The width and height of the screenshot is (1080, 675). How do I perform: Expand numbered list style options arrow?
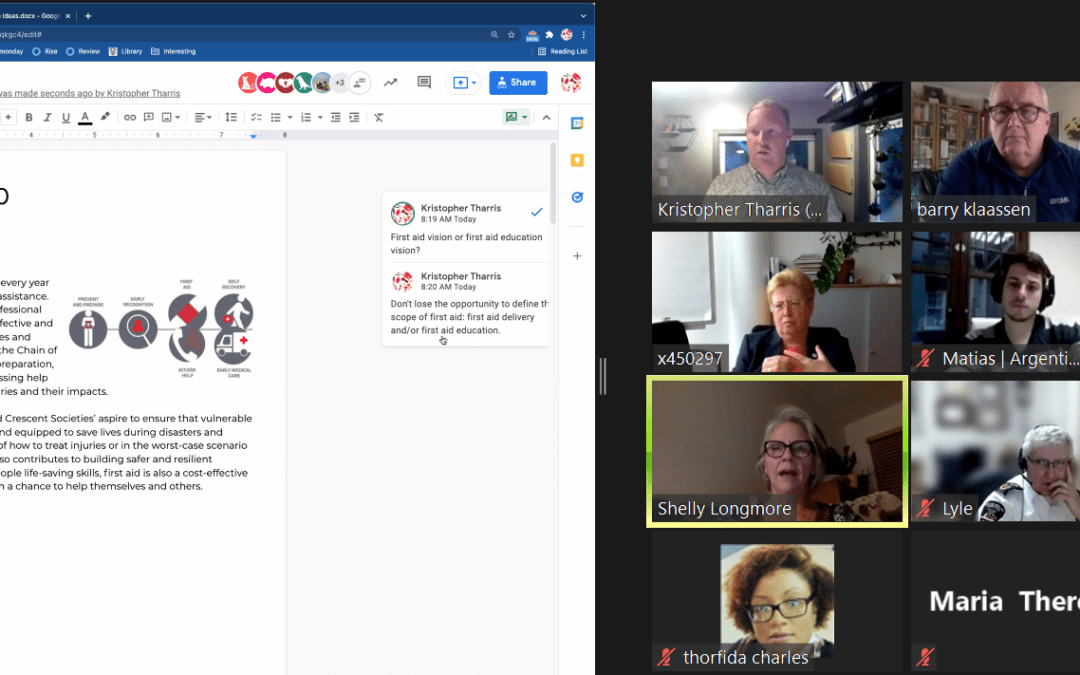coord(320,118)
